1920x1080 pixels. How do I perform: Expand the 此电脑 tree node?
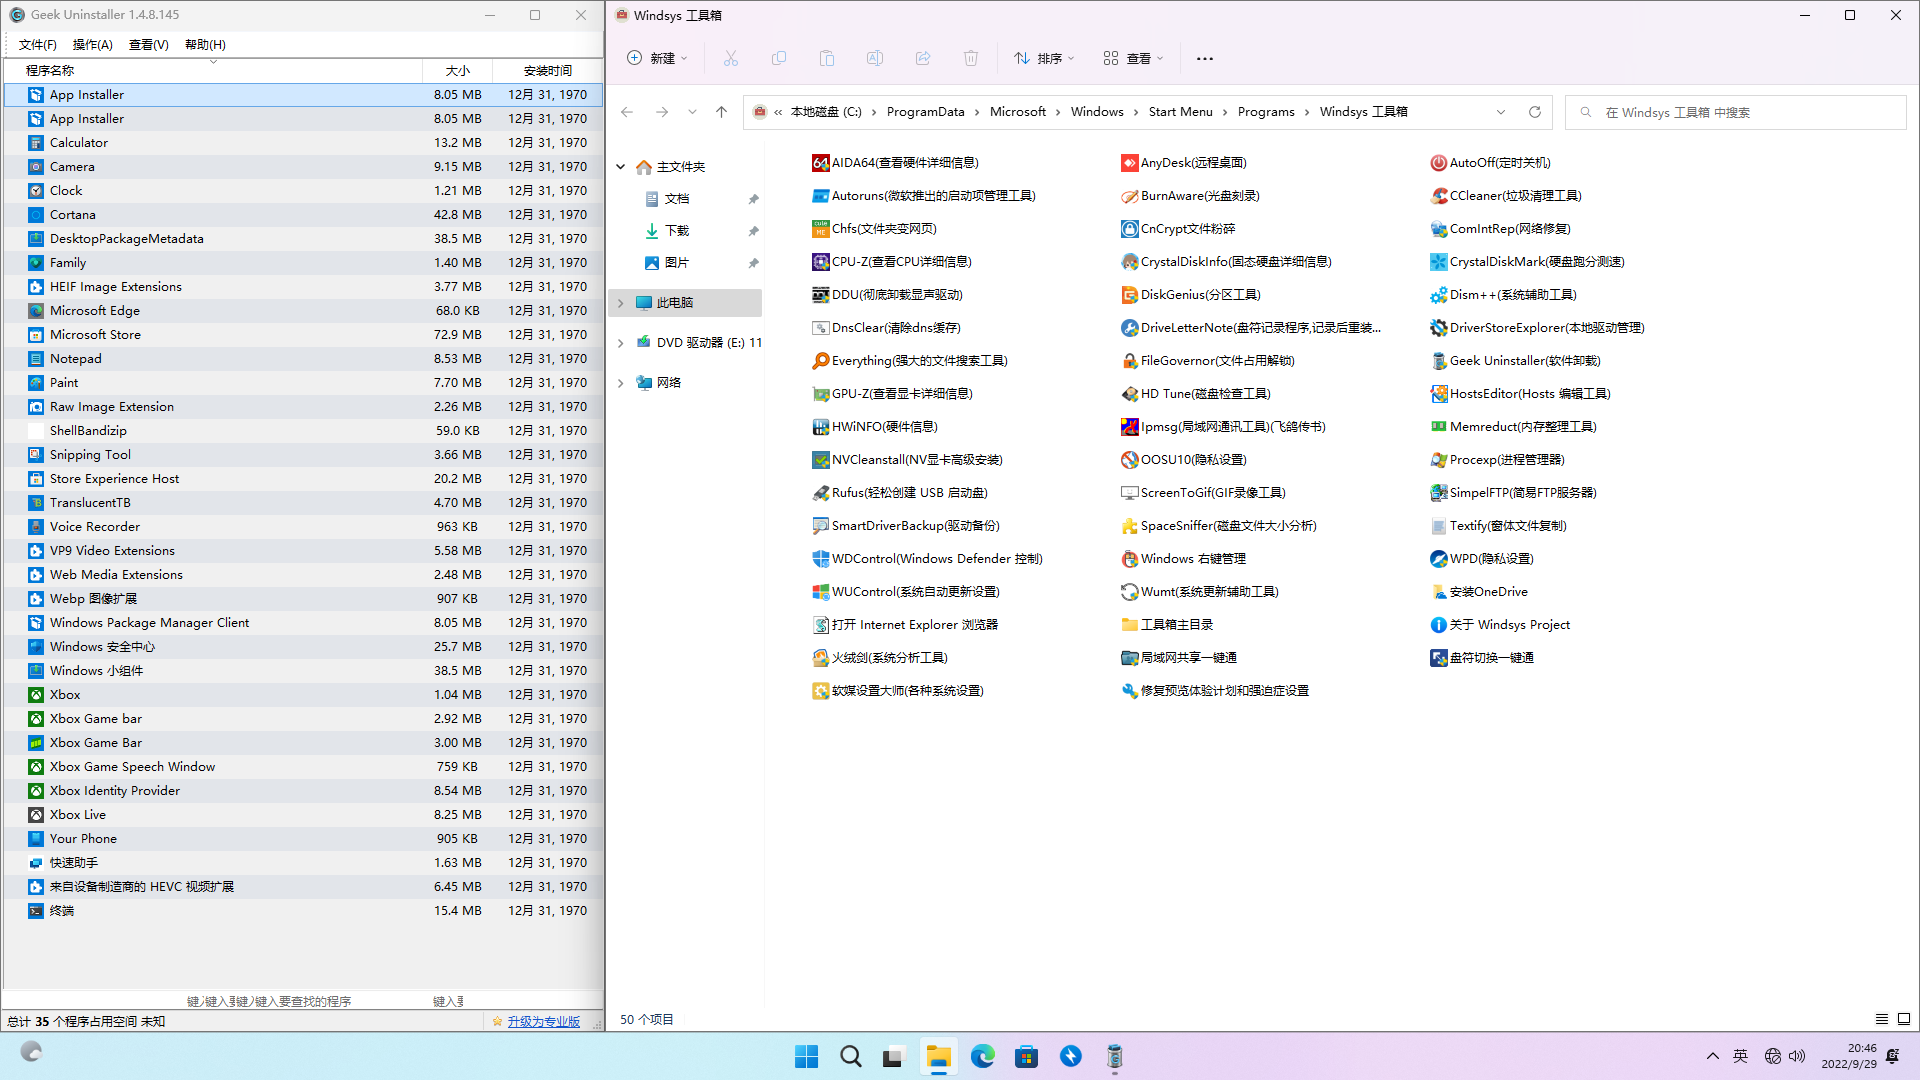[x=620, y=303]
